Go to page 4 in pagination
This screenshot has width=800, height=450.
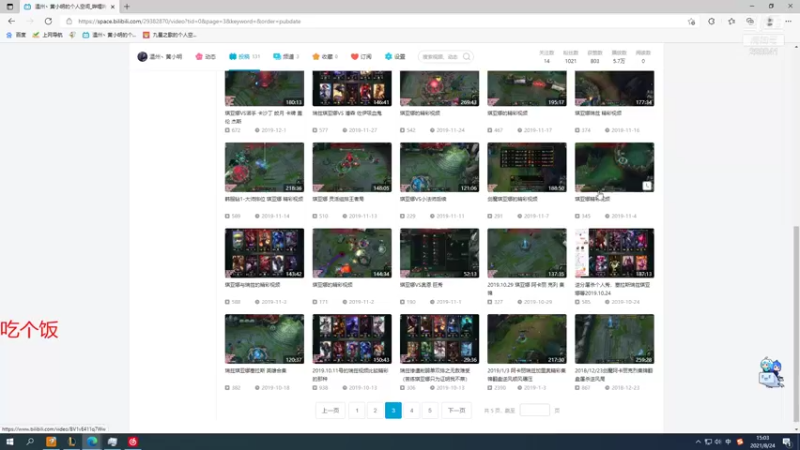(x=412, y=410)
